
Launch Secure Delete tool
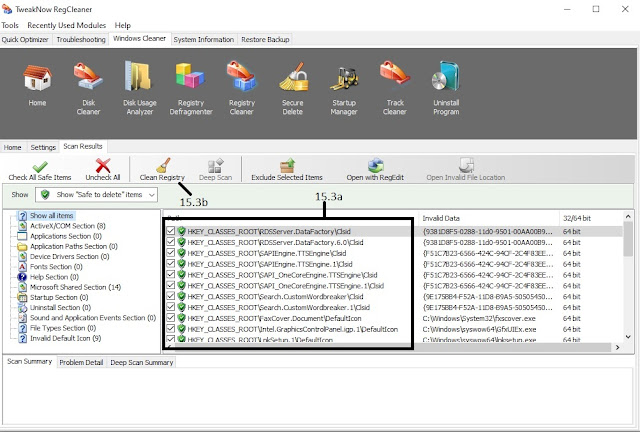click(292, 88)
